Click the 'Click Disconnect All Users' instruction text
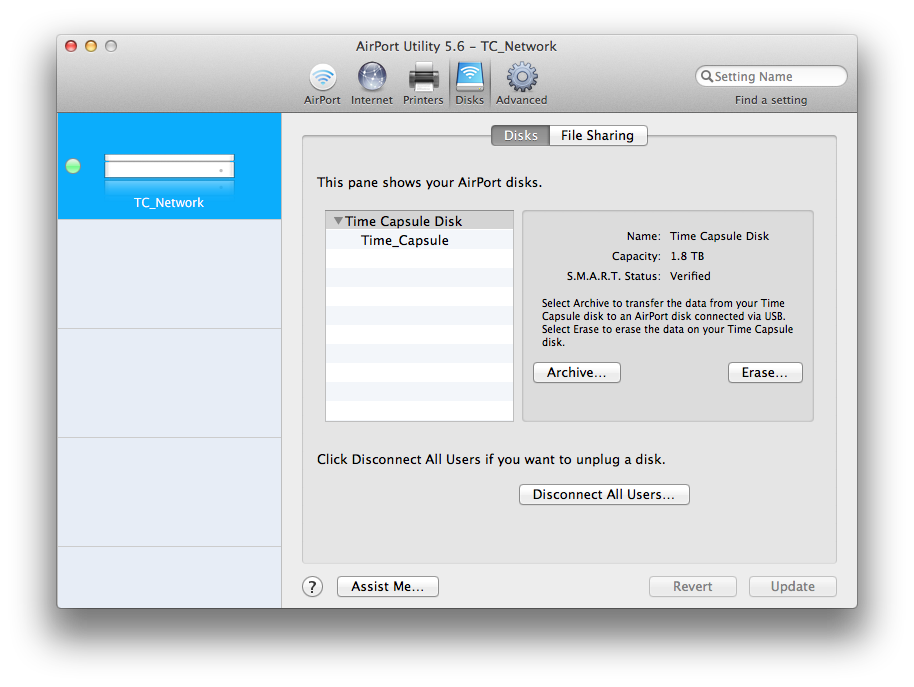 tap(491, 460)
